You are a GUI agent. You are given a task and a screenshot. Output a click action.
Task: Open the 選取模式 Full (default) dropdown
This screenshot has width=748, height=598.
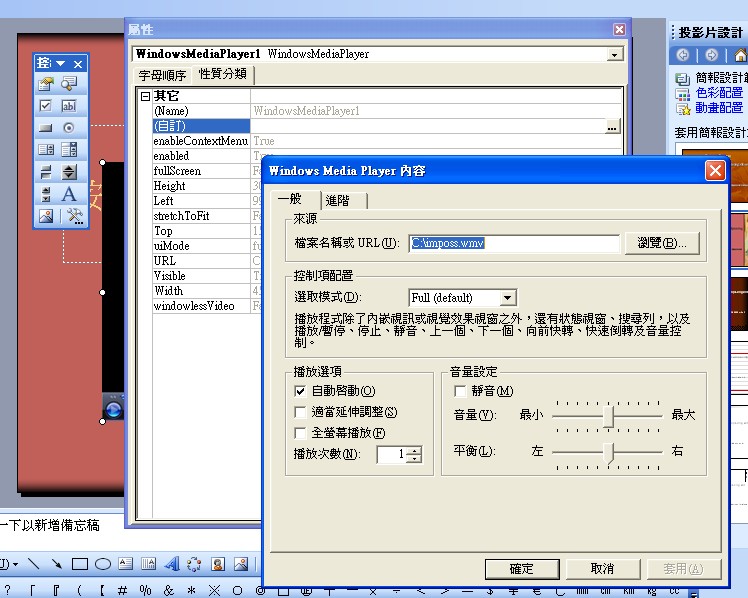(x=508, y=298)
